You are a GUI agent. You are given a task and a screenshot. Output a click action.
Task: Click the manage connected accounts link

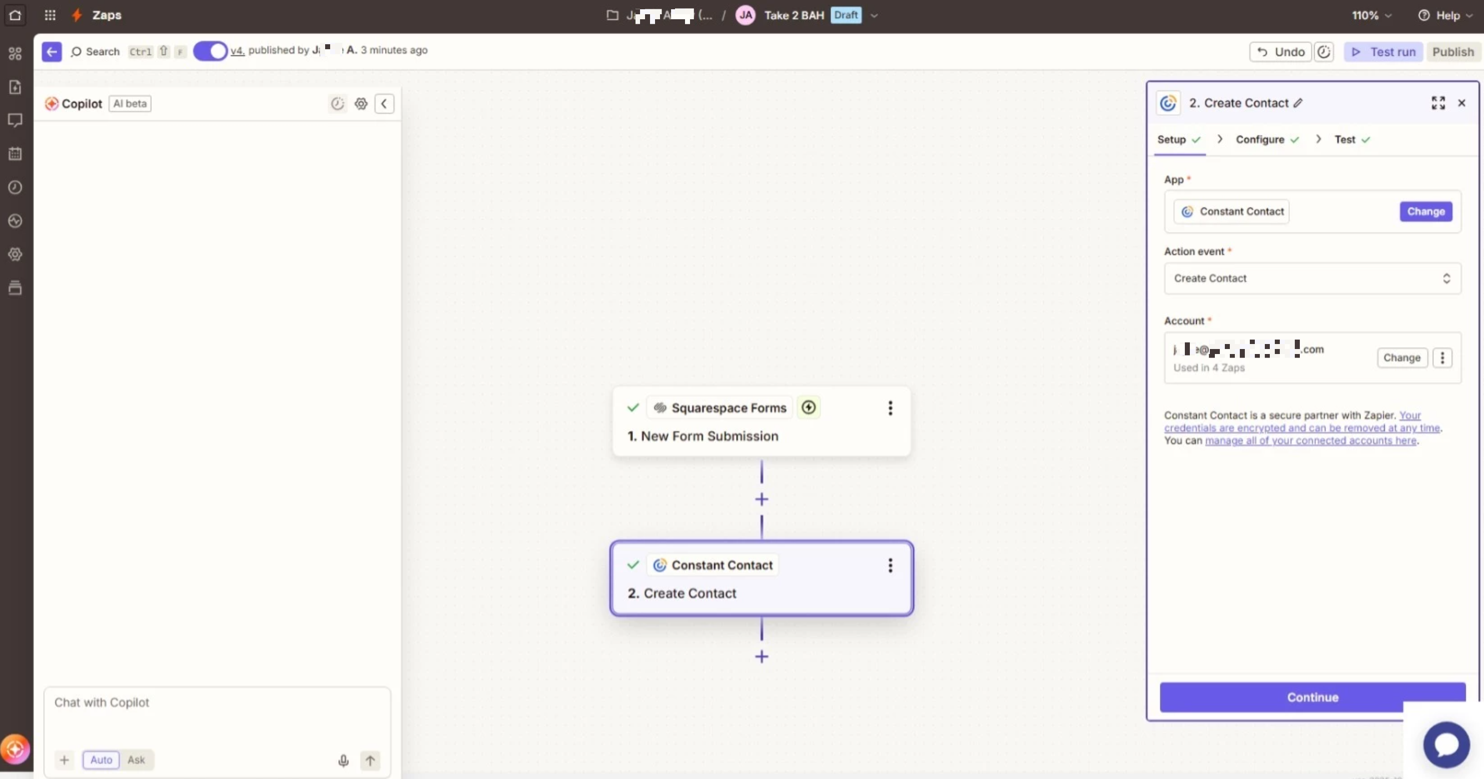click(1310, 441)
